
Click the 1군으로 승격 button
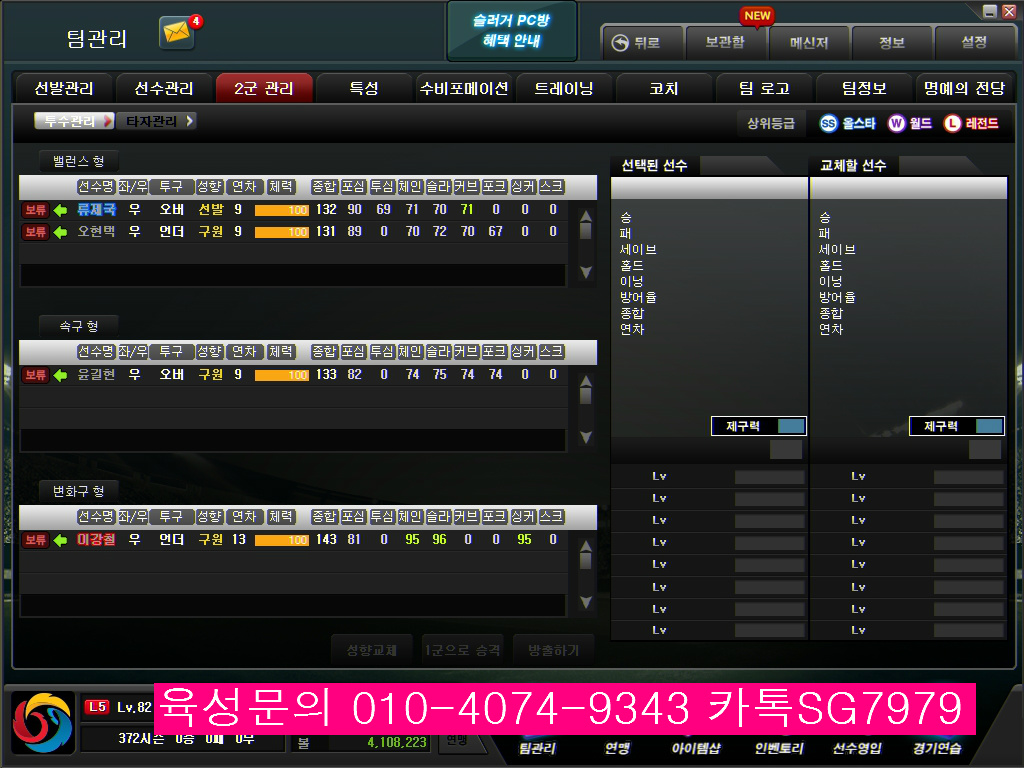[x=462, y=650]
